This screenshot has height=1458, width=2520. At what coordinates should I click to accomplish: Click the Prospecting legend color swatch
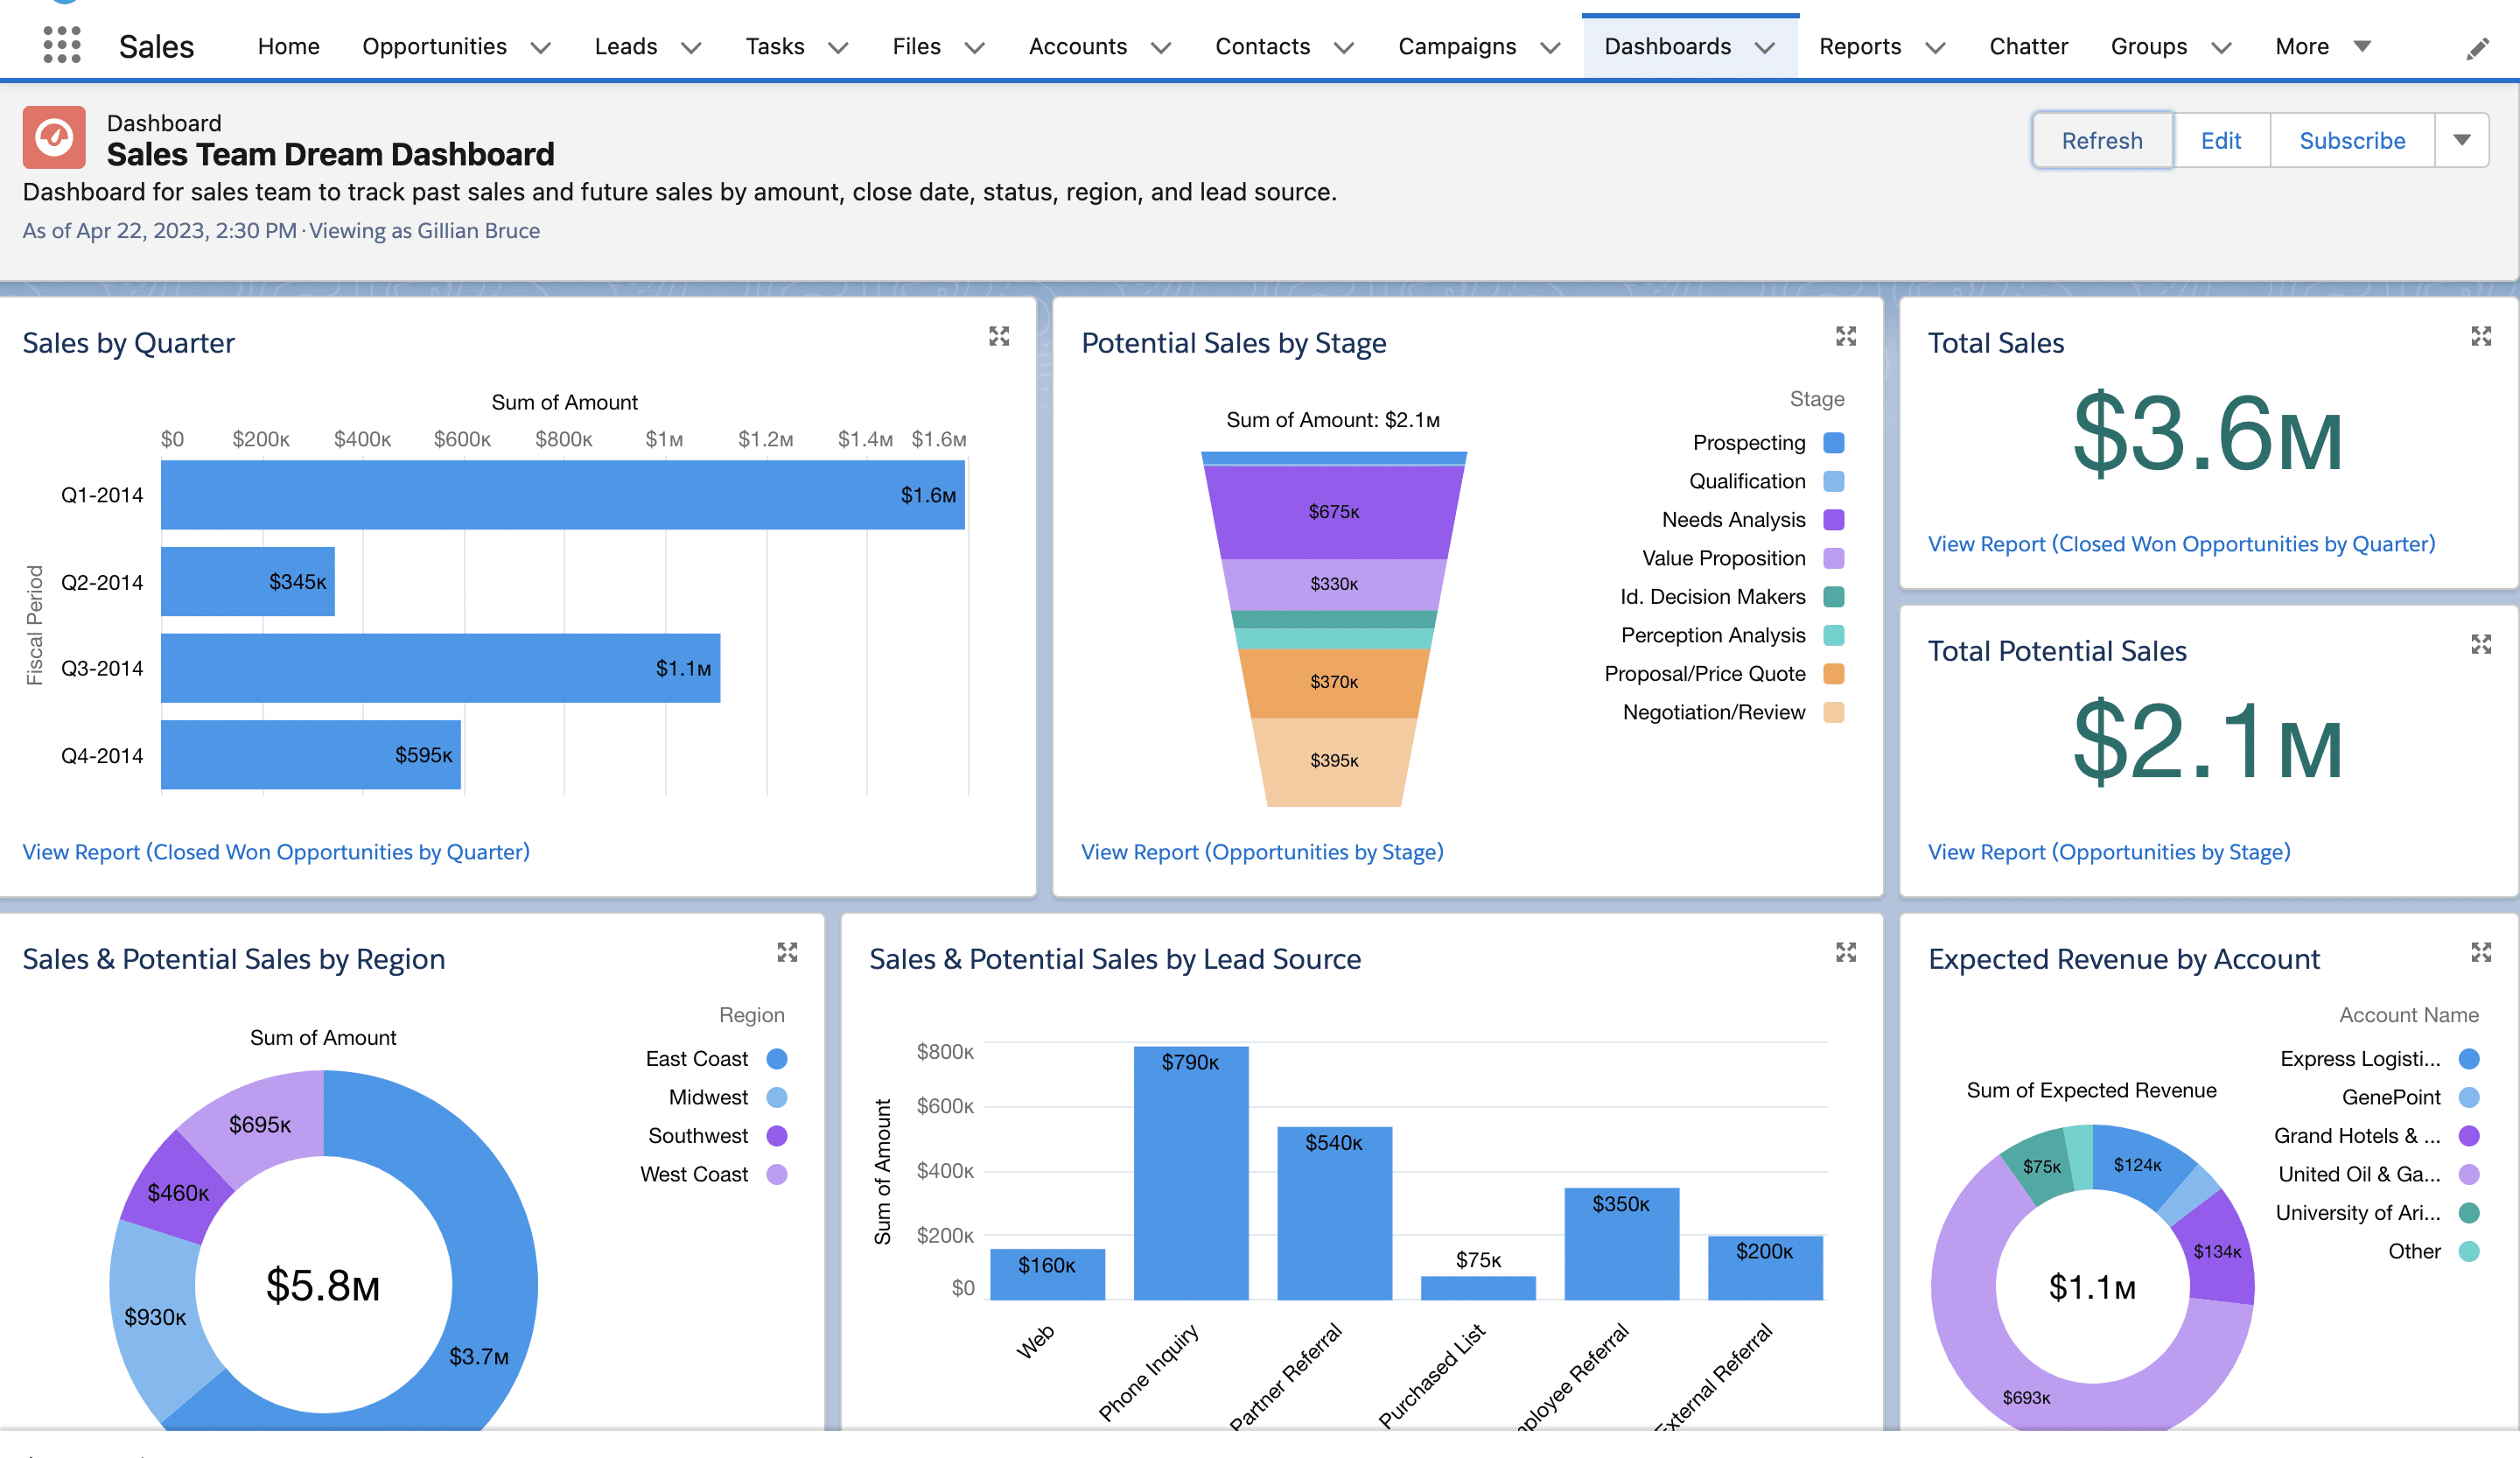1833,442
